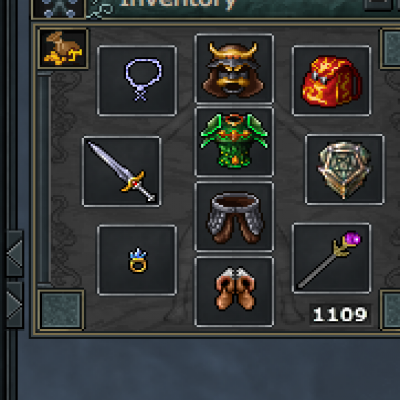Select the crystal ring in ring slot
Screen dimensions: 400x400
pos(137,260)
